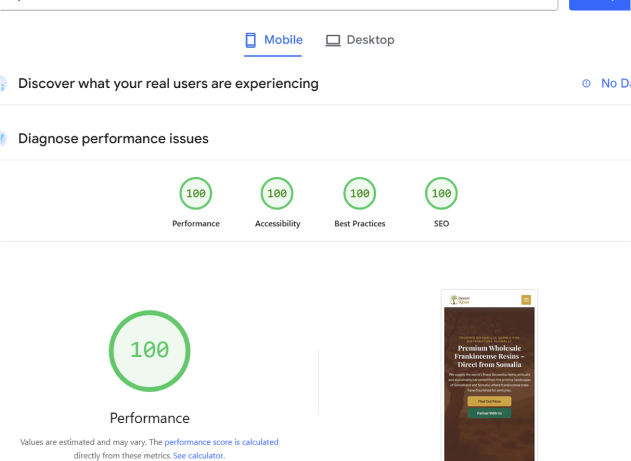Open the 'See calculator' link

tap(199, 455)
